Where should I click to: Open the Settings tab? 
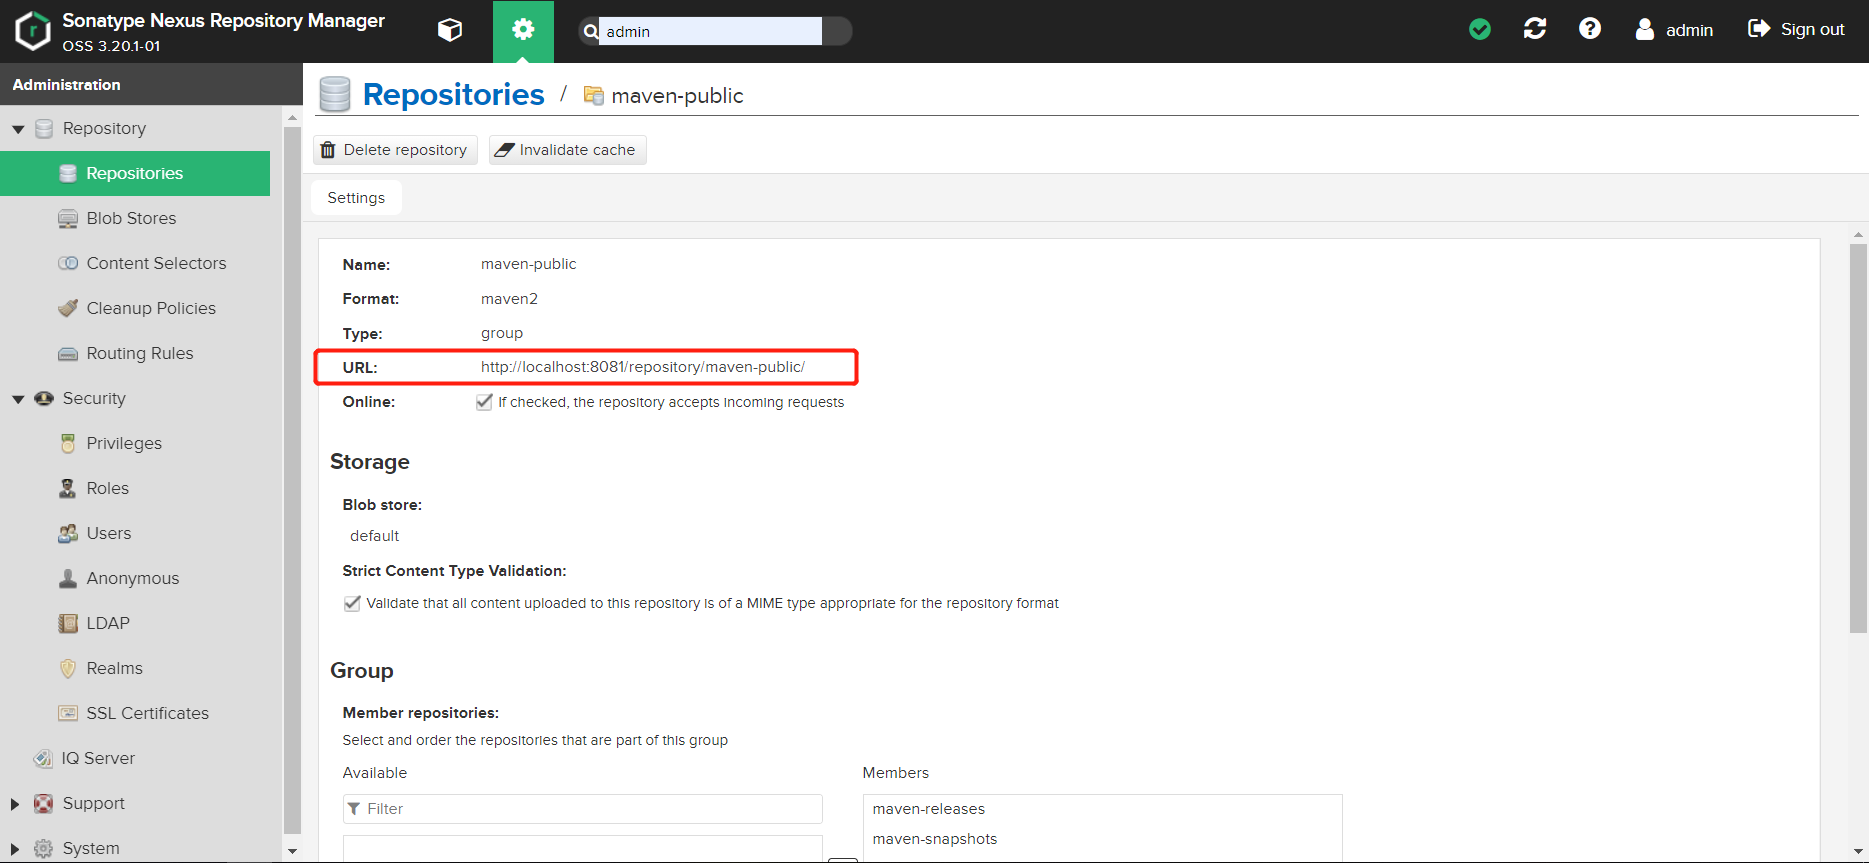tap(356, 198)
